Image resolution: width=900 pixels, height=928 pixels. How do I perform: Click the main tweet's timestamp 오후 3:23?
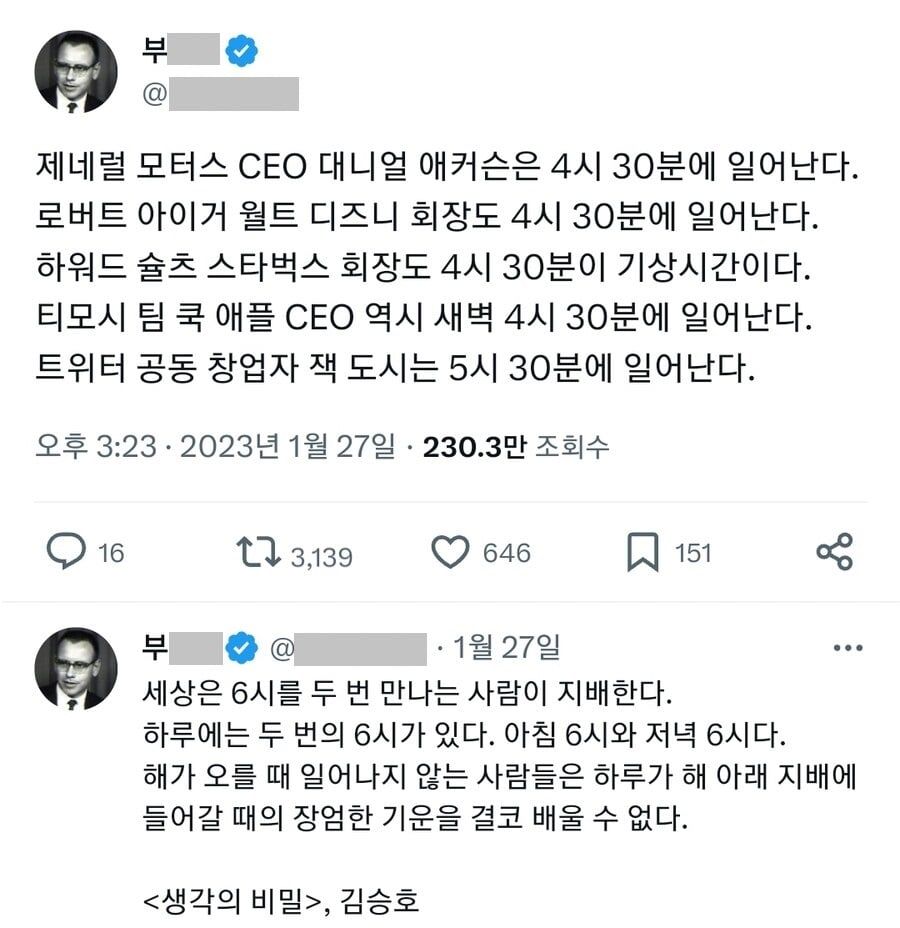[96, 446]
